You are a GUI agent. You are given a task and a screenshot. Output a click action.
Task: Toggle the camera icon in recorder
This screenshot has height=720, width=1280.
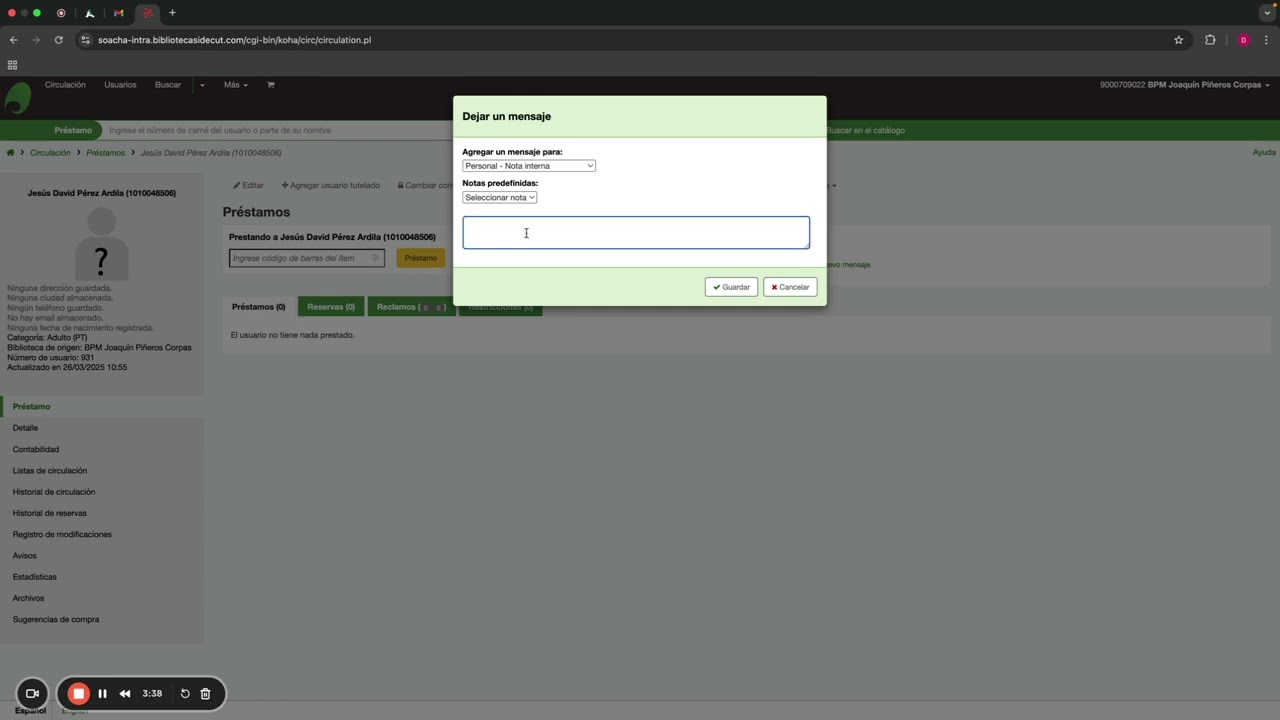point(32,693)
